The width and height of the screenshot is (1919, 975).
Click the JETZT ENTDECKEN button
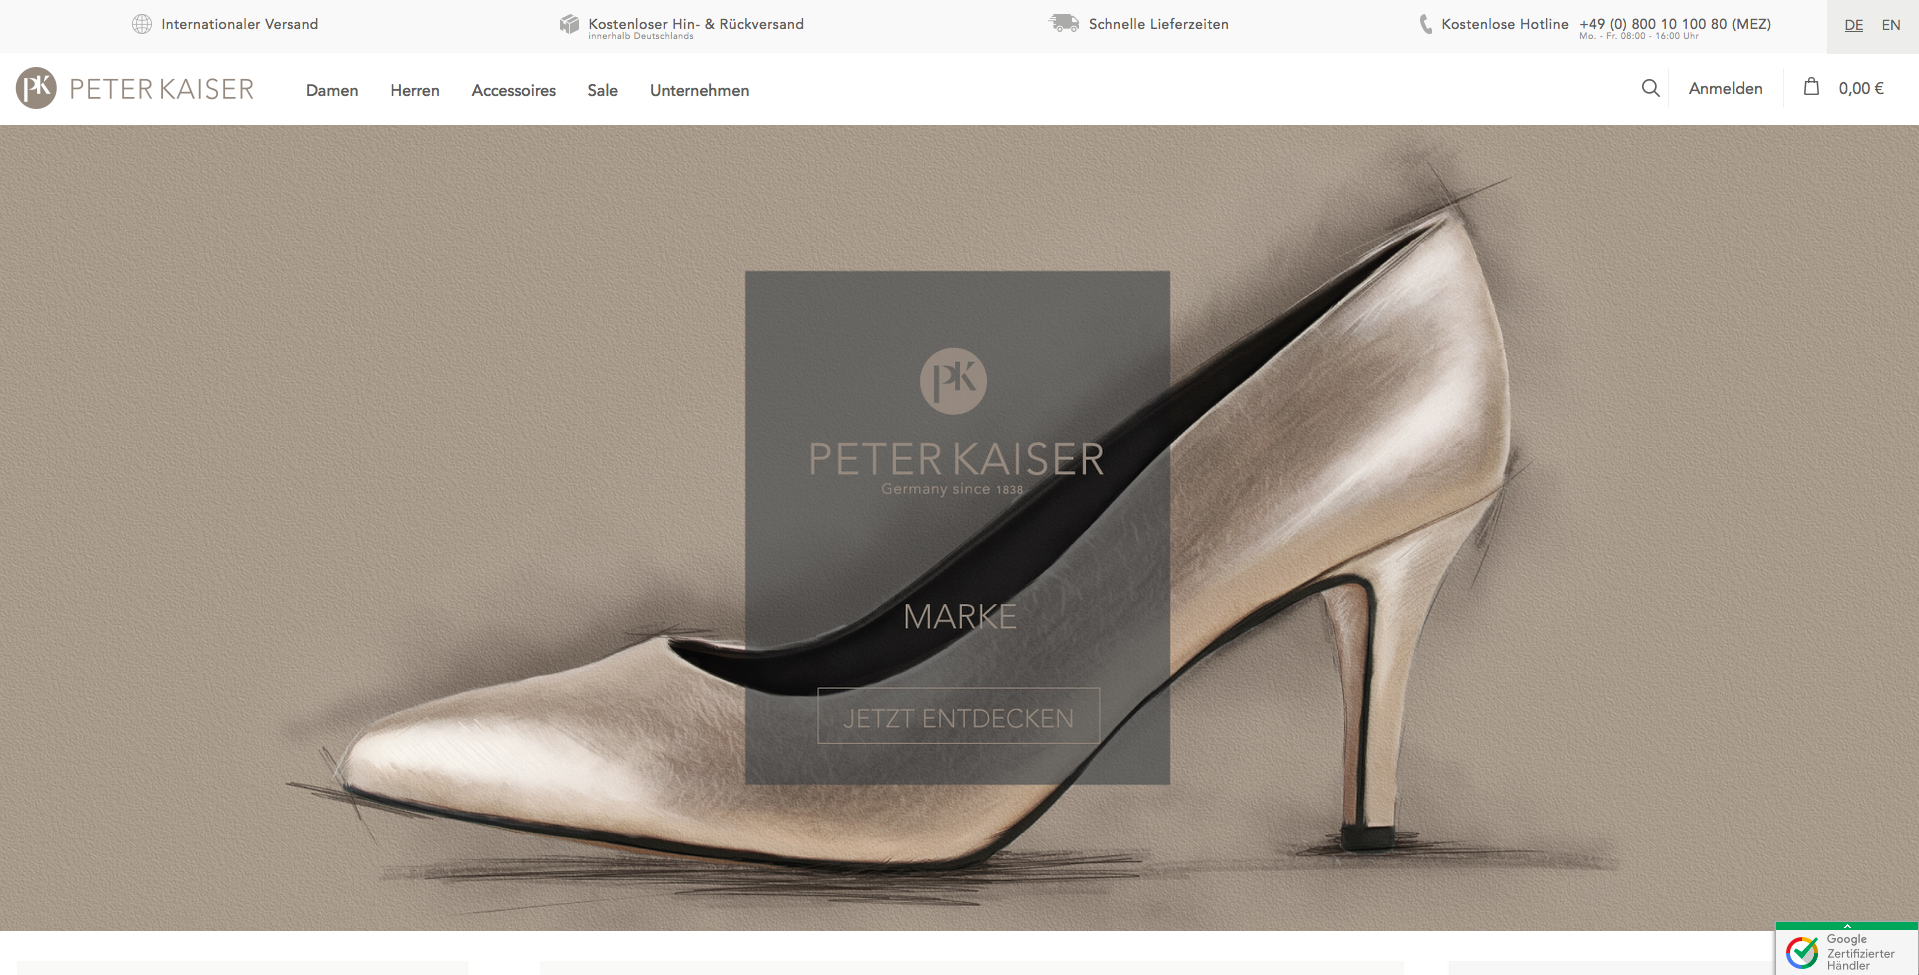pos(958,716)
